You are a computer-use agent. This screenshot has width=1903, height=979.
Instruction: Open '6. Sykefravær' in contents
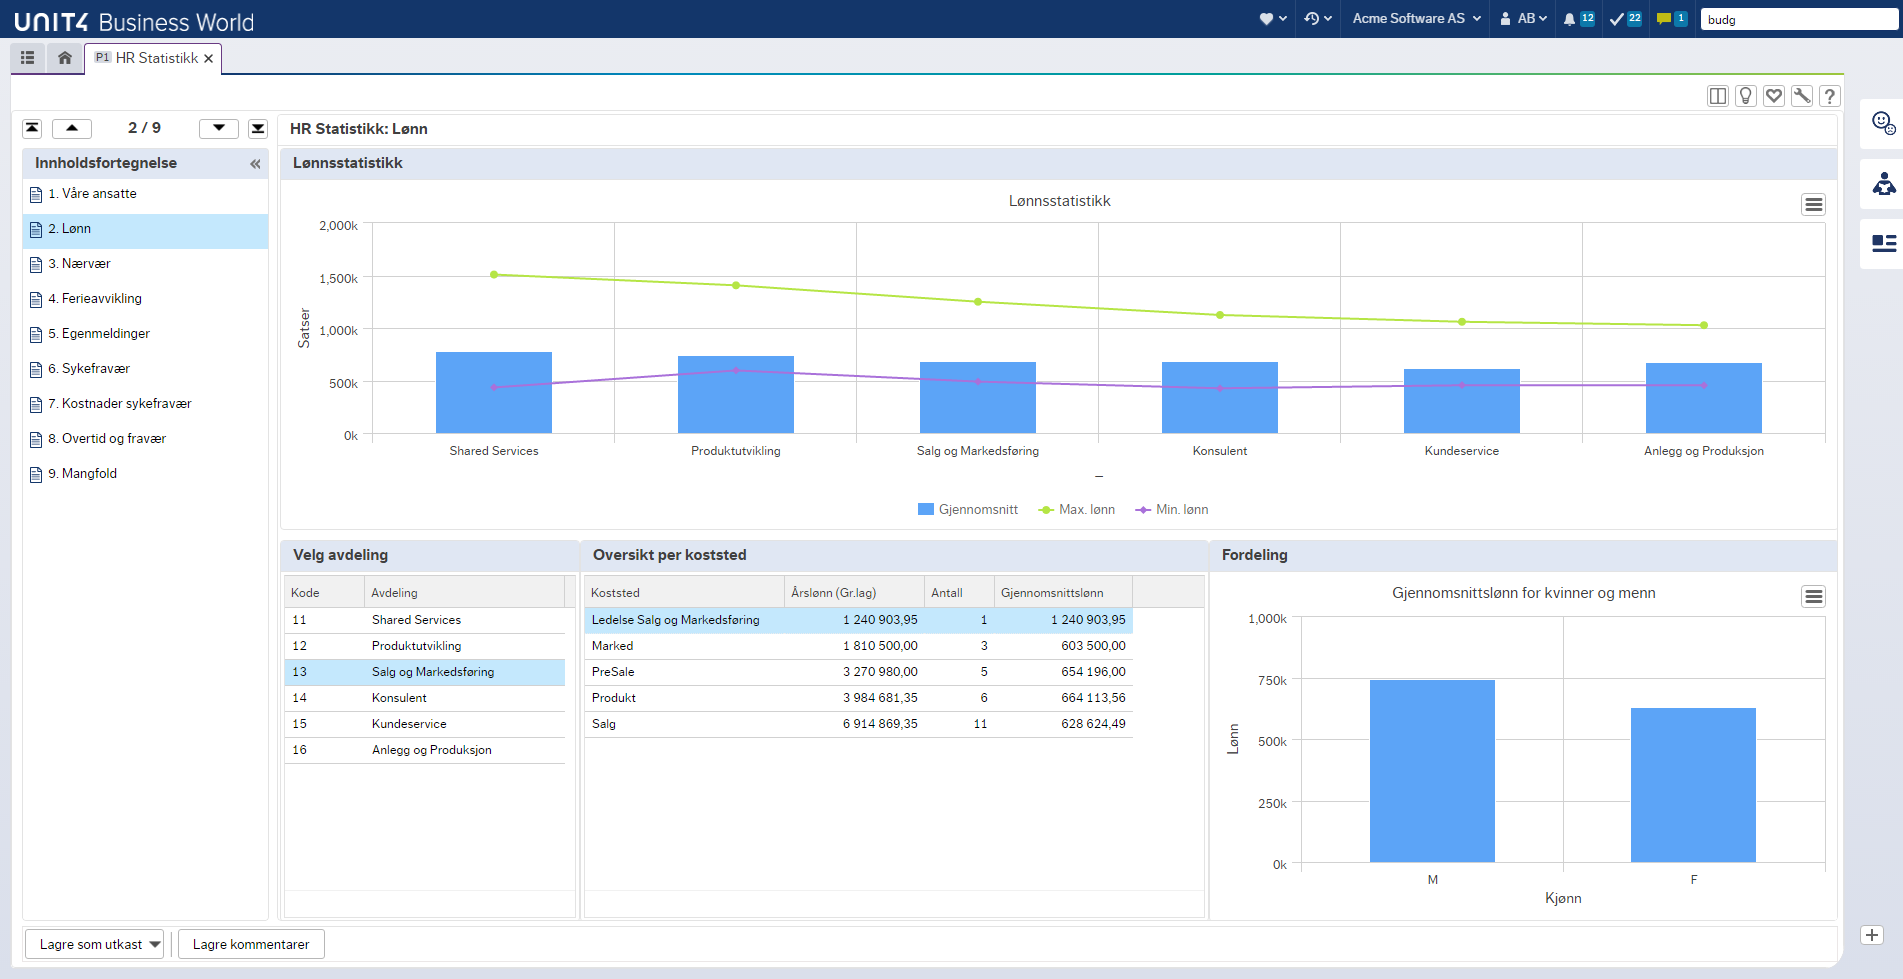[145, 369]
